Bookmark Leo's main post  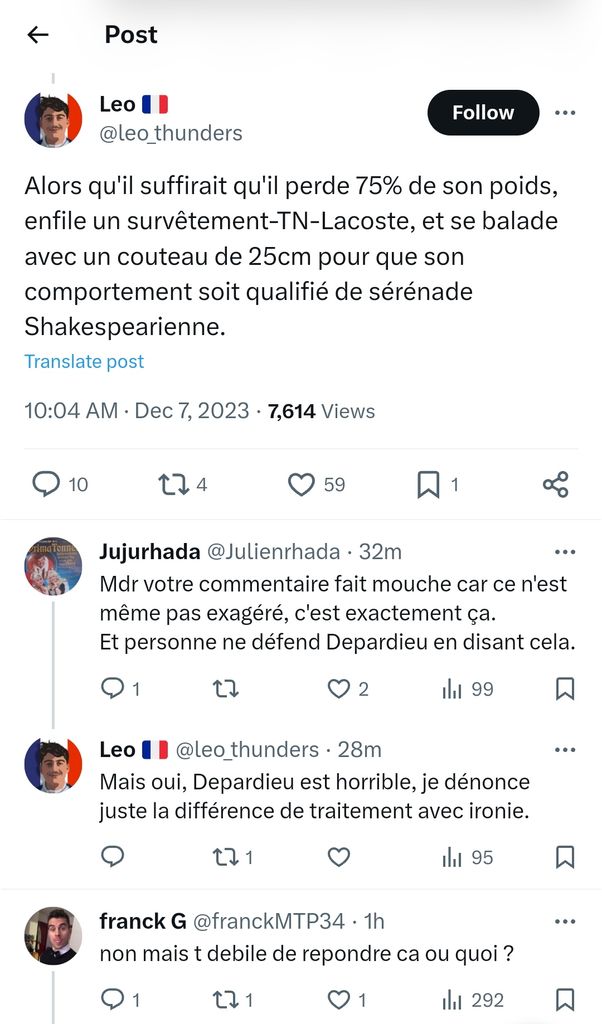(428, 484)
